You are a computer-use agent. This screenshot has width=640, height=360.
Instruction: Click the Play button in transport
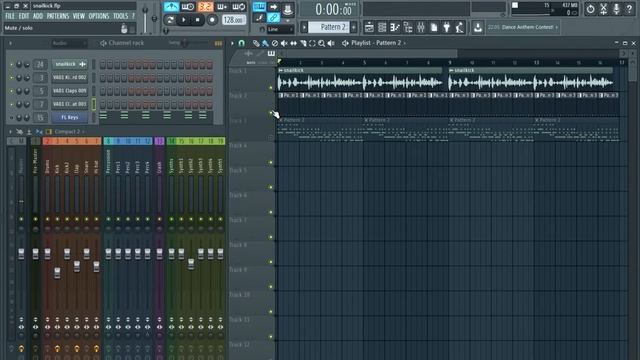(x=184, y=20)
